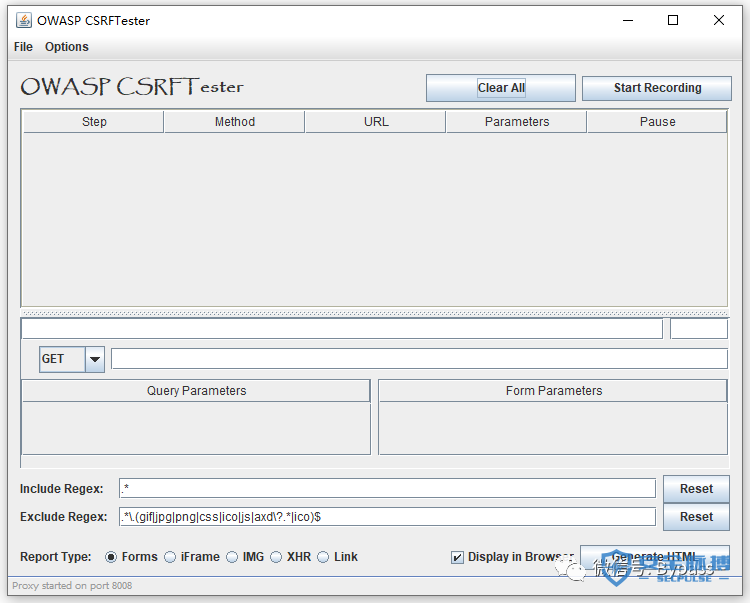This screenshot has height=603, width=750.
Task: Click the 'Exclude Regex:' label
Action: pyautogui.click(x=63, y=517)
